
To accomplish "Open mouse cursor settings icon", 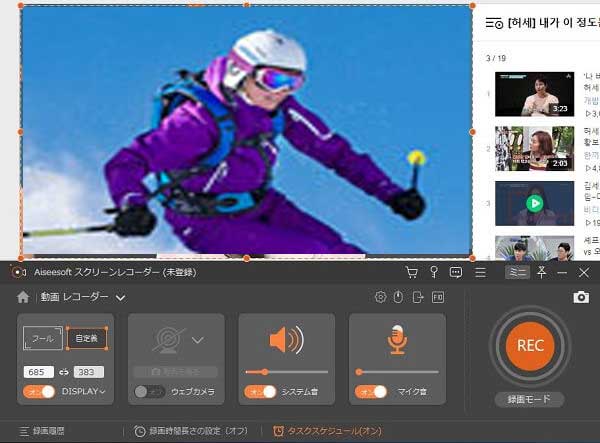I will click(398, 297).
